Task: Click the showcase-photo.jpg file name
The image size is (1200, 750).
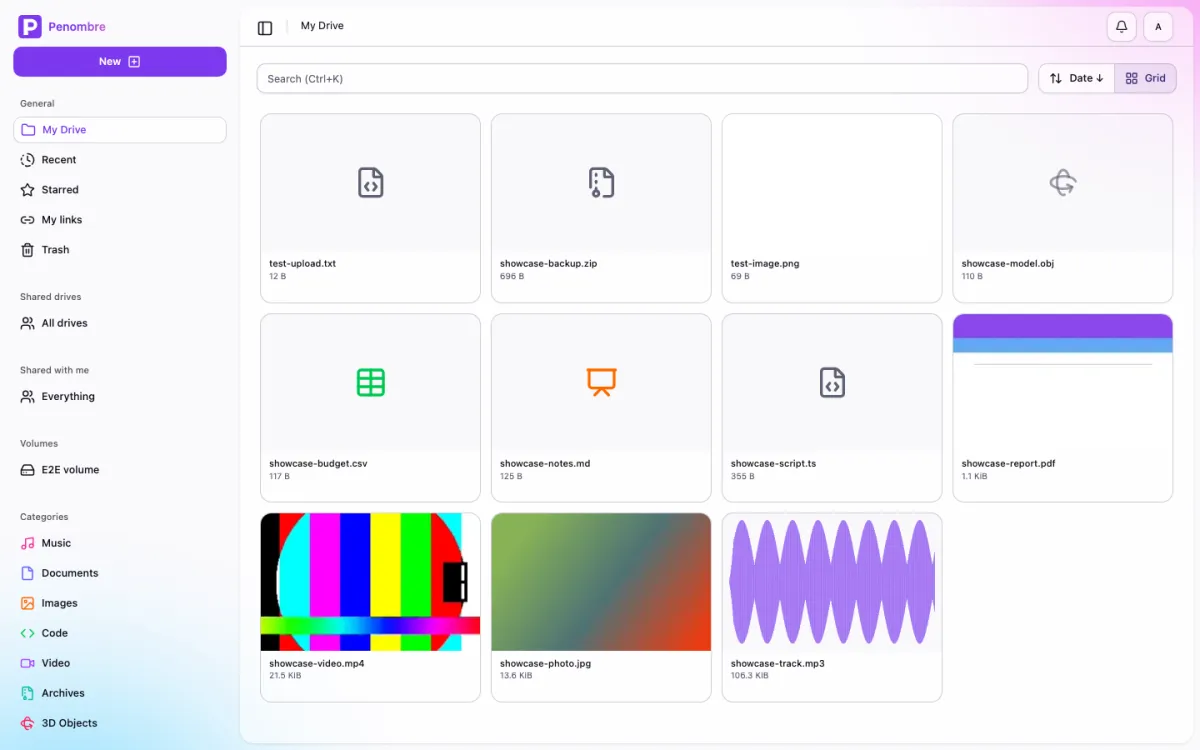Action: (x=546, y=664)
